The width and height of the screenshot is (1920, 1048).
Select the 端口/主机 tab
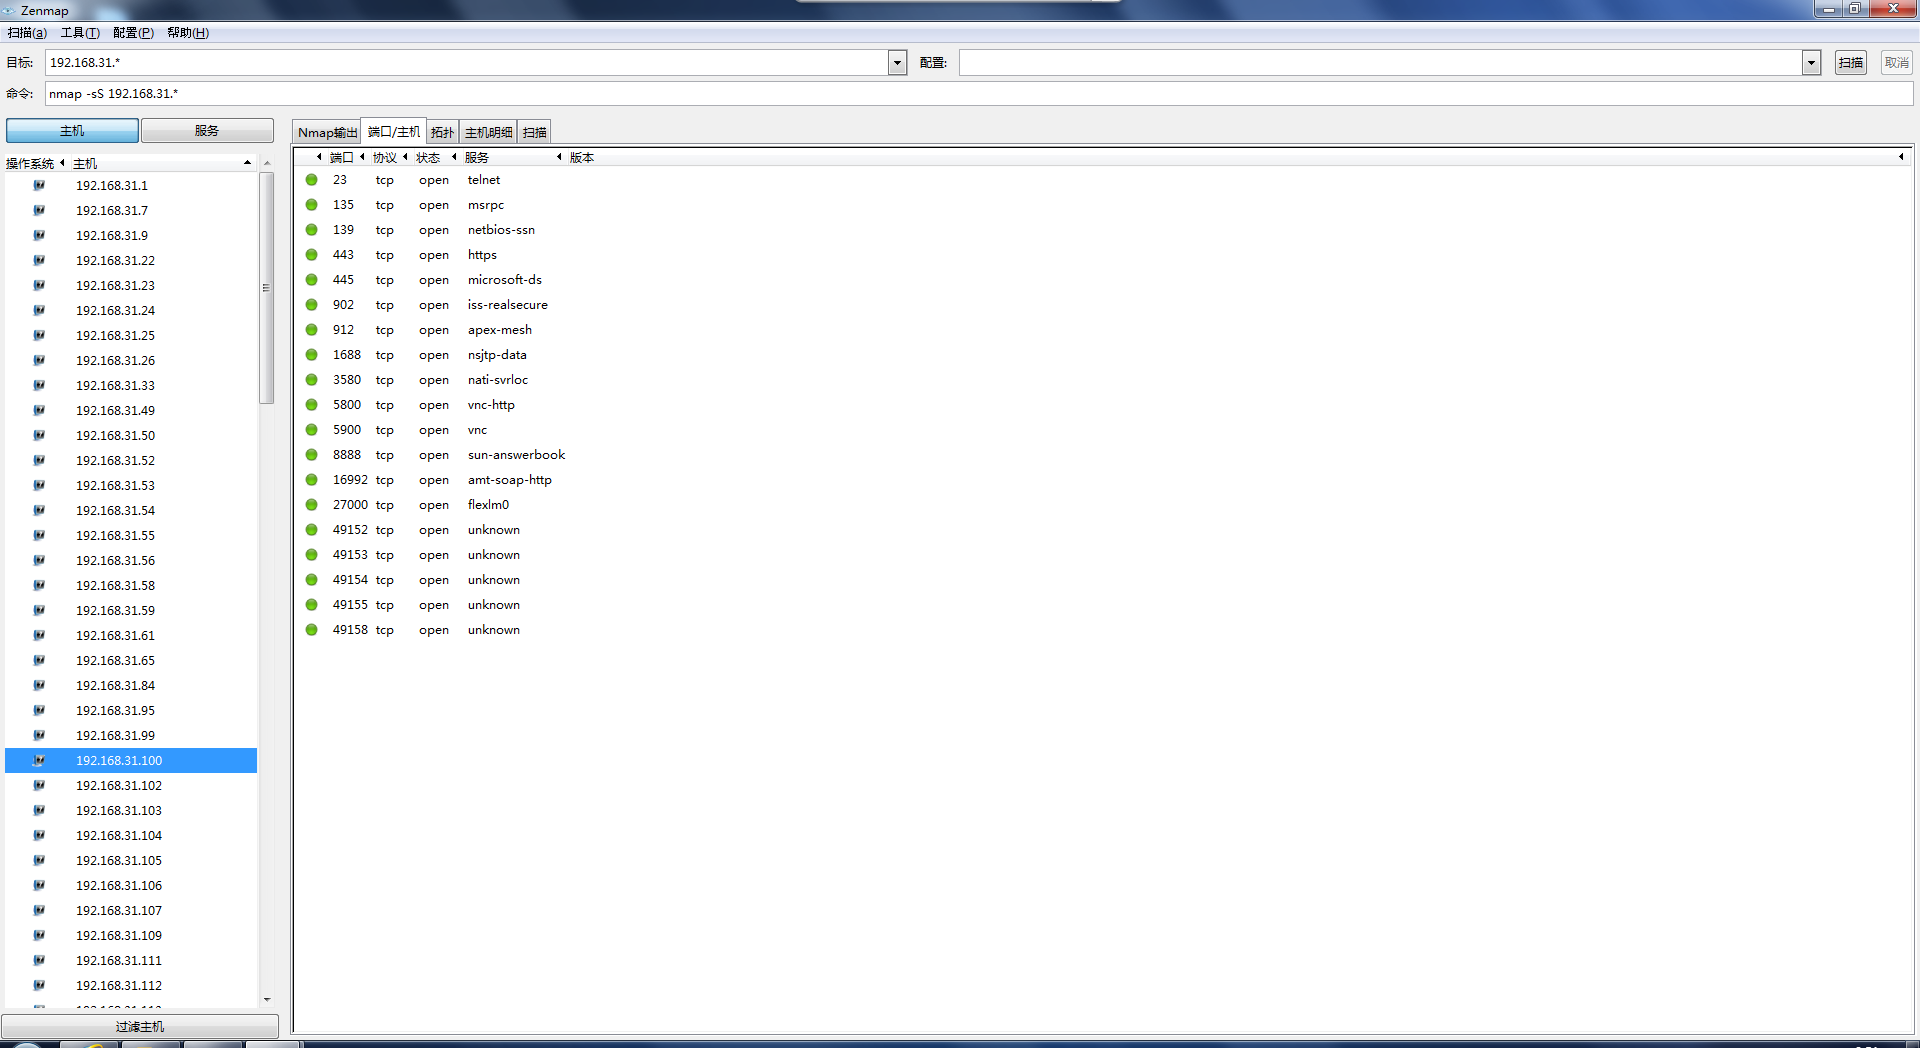point(393,131)
